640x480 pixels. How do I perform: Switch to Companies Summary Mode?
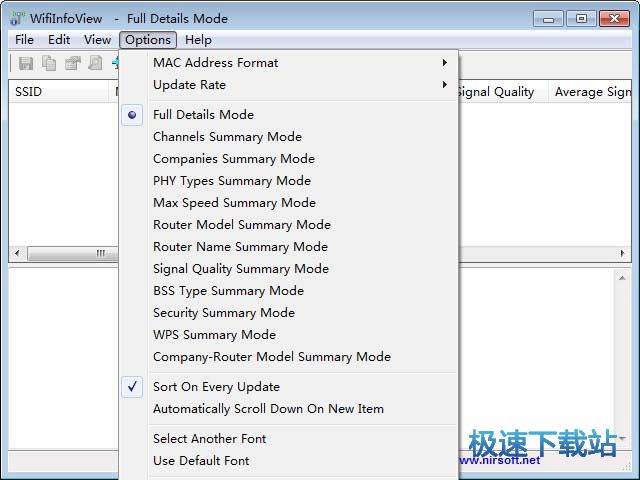coord(289,159)
